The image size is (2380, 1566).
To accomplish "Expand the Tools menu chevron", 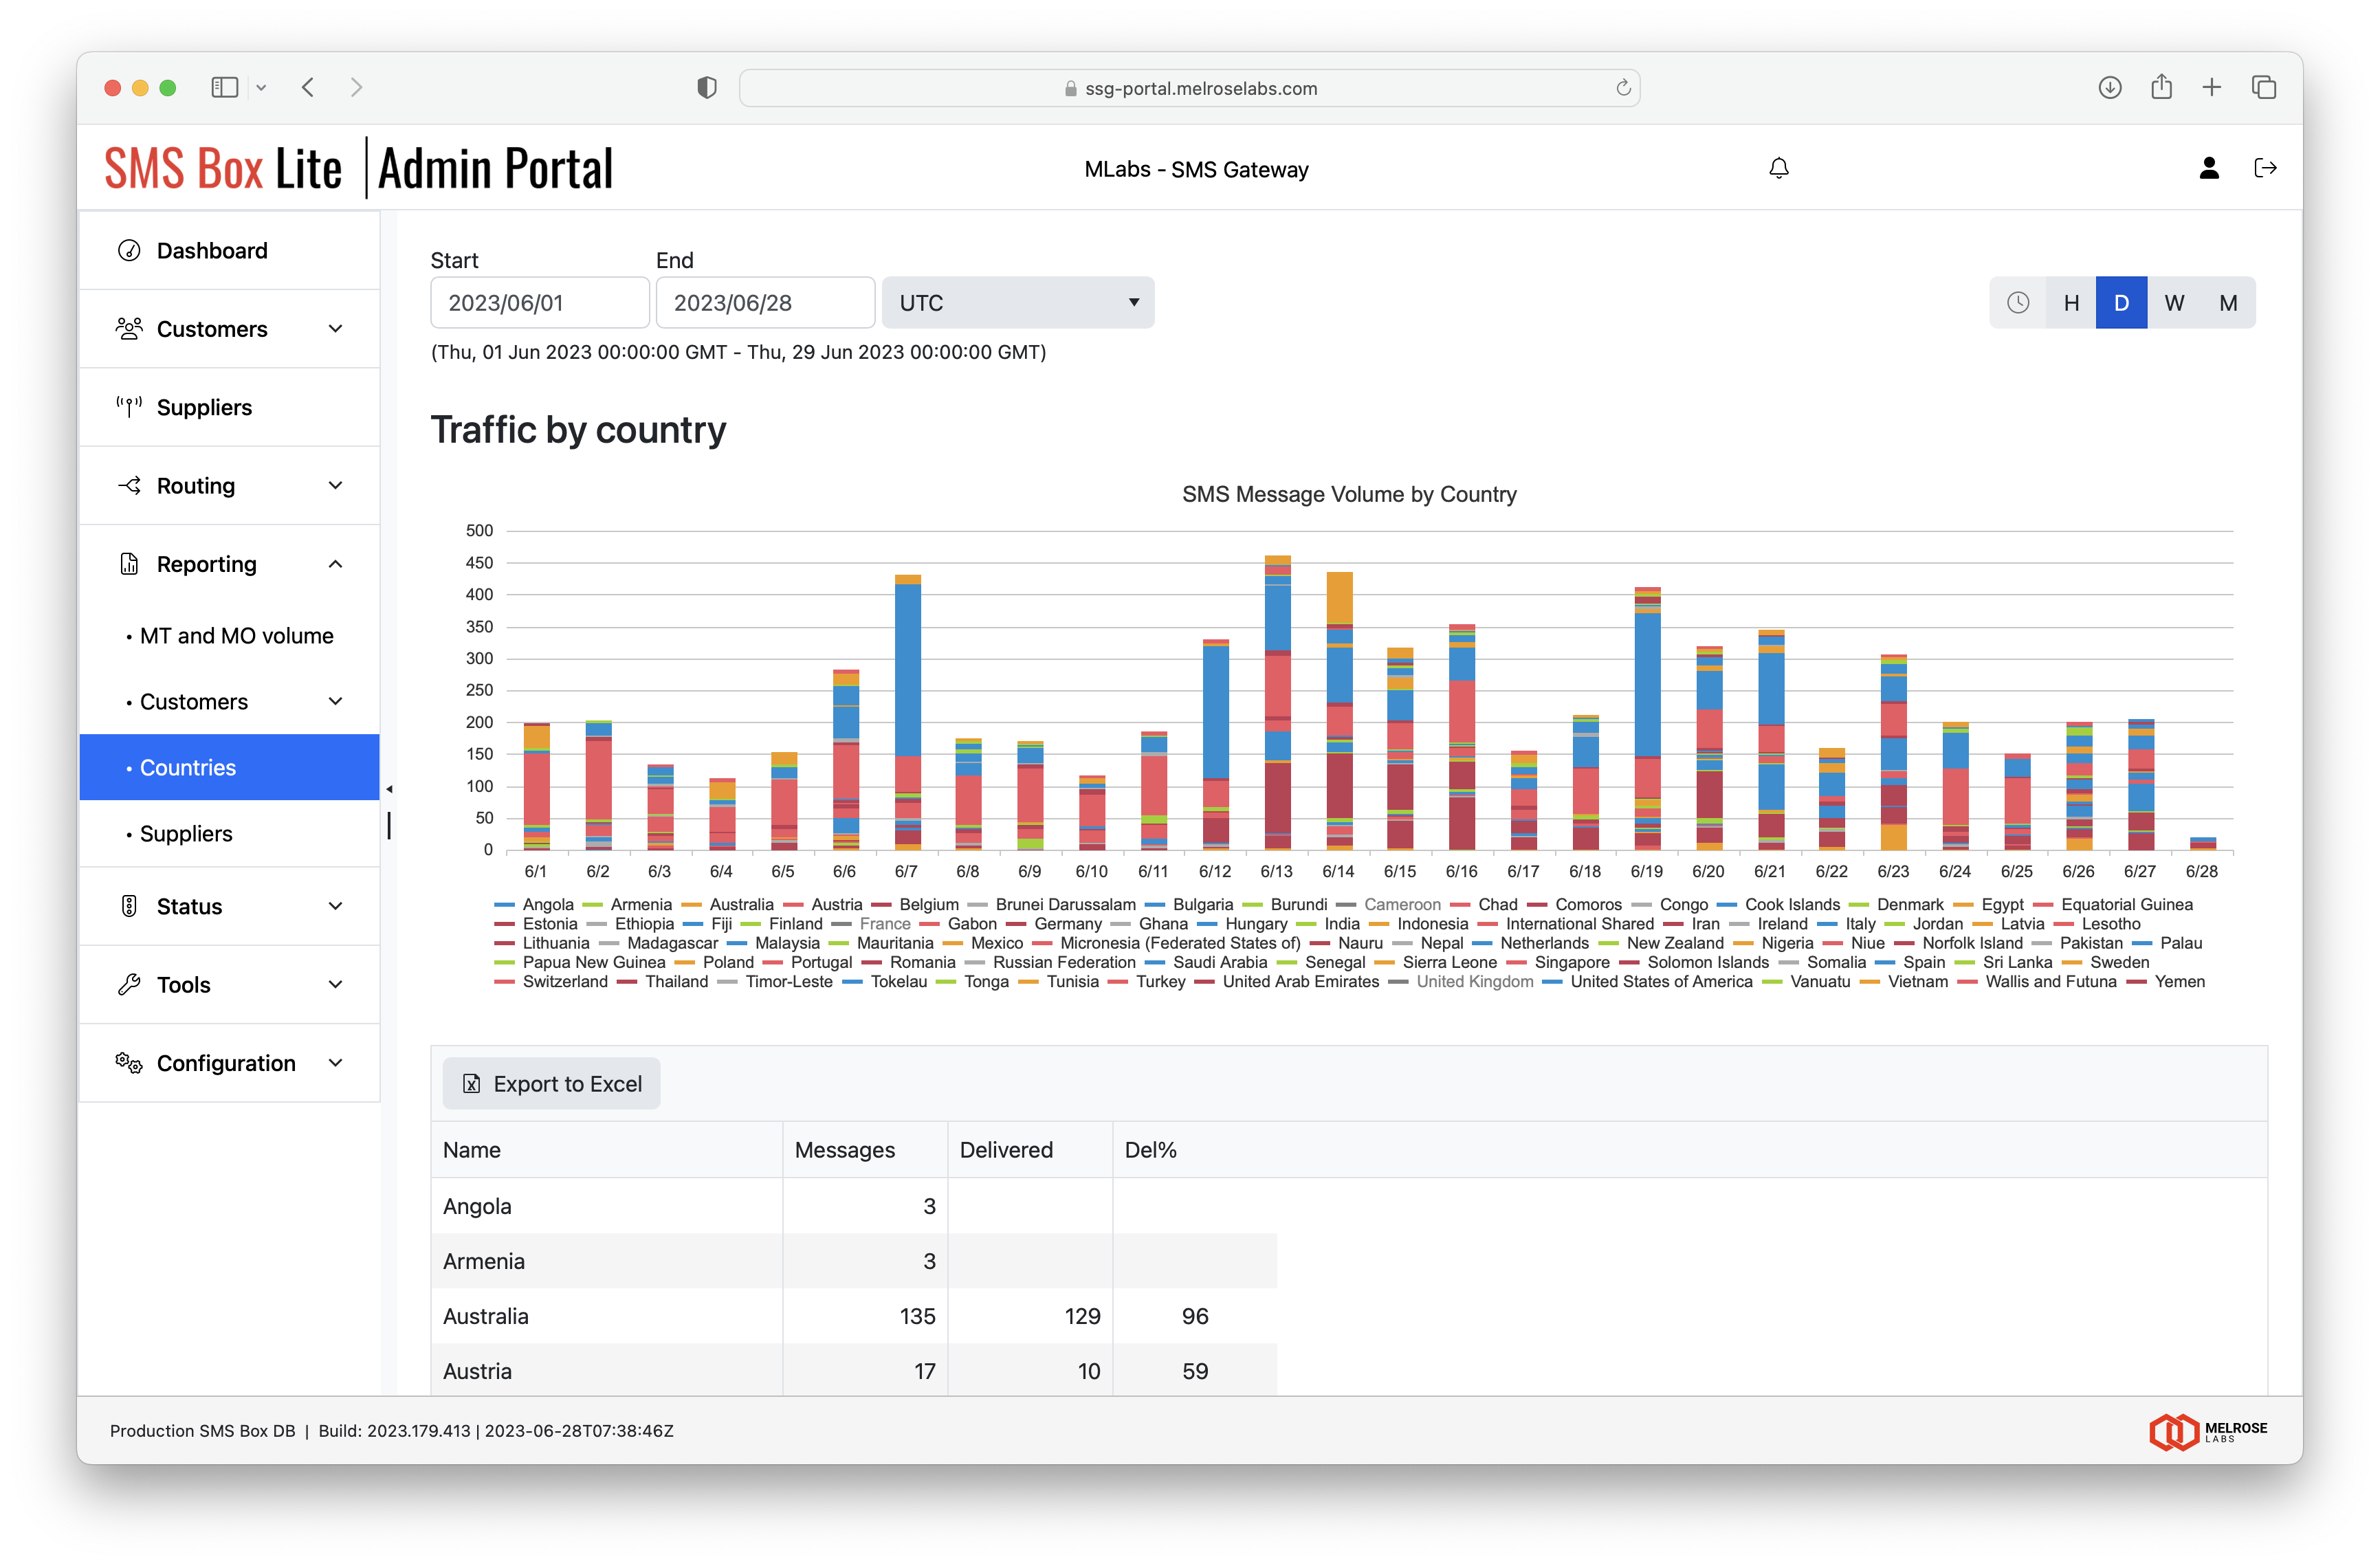I will pos(336,984).
